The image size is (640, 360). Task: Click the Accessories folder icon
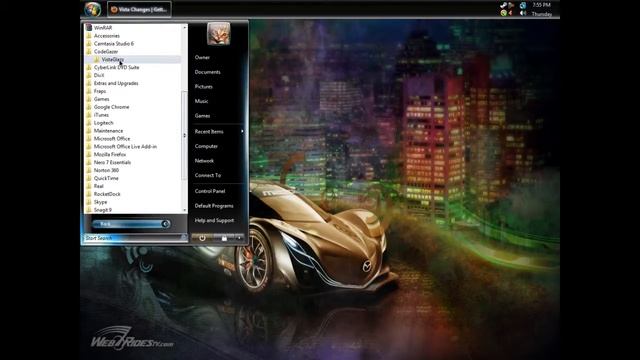pos(89,36)
